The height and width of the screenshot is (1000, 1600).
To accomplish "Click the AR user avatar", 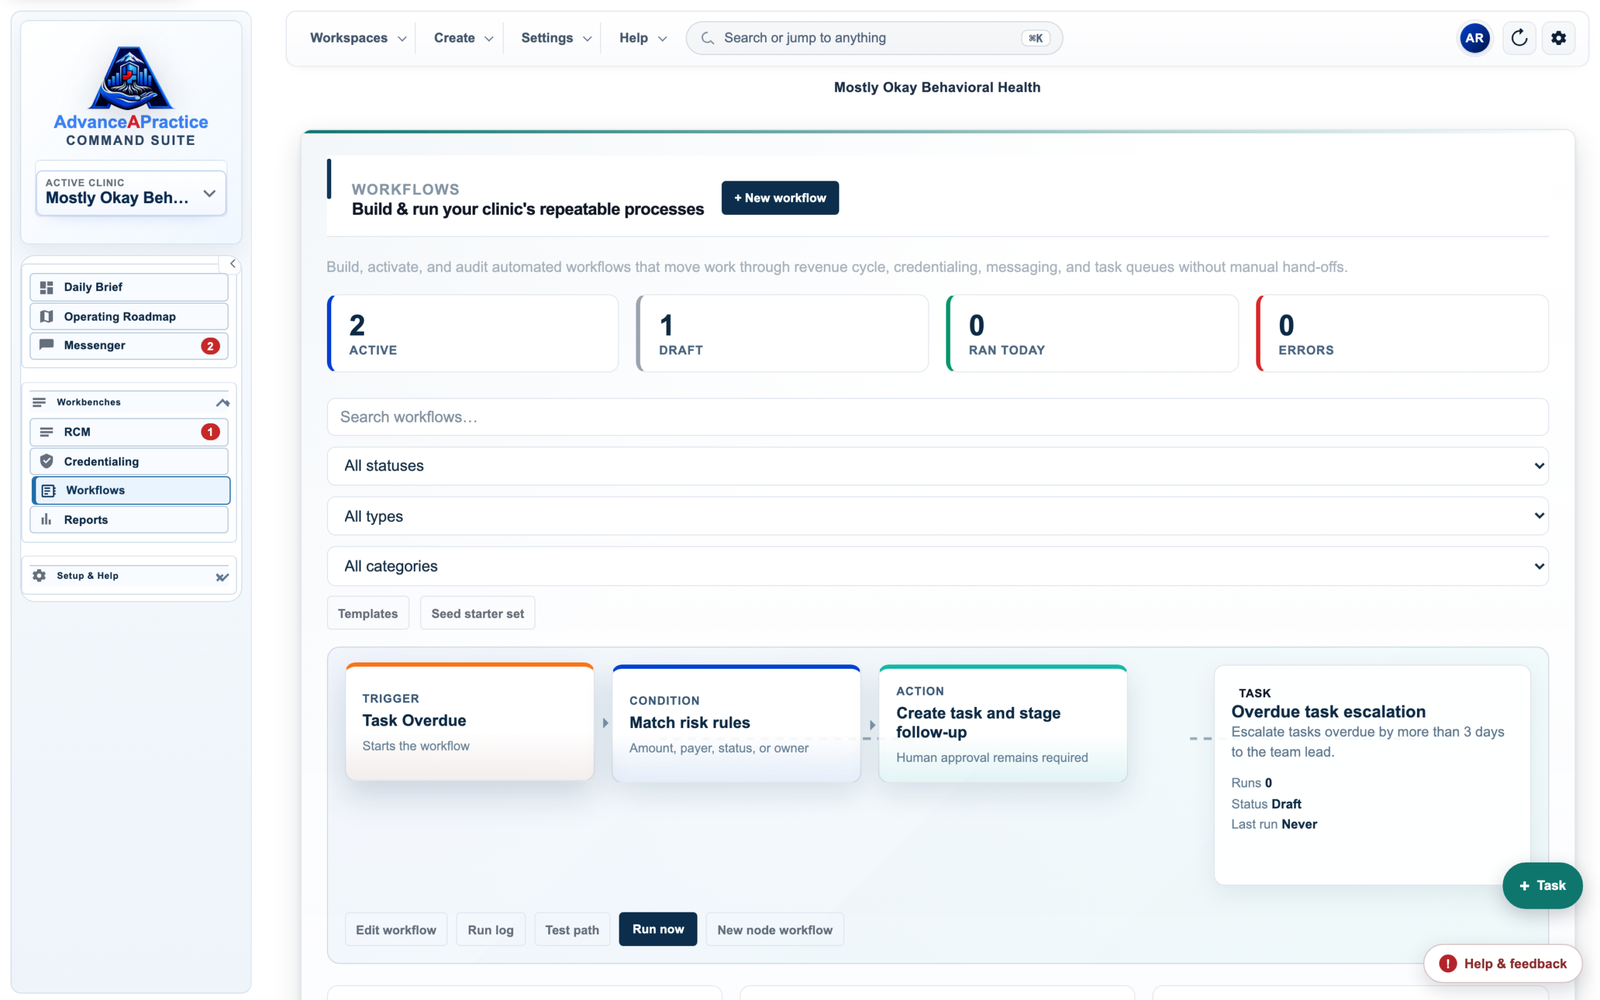I will (1474, 38).
